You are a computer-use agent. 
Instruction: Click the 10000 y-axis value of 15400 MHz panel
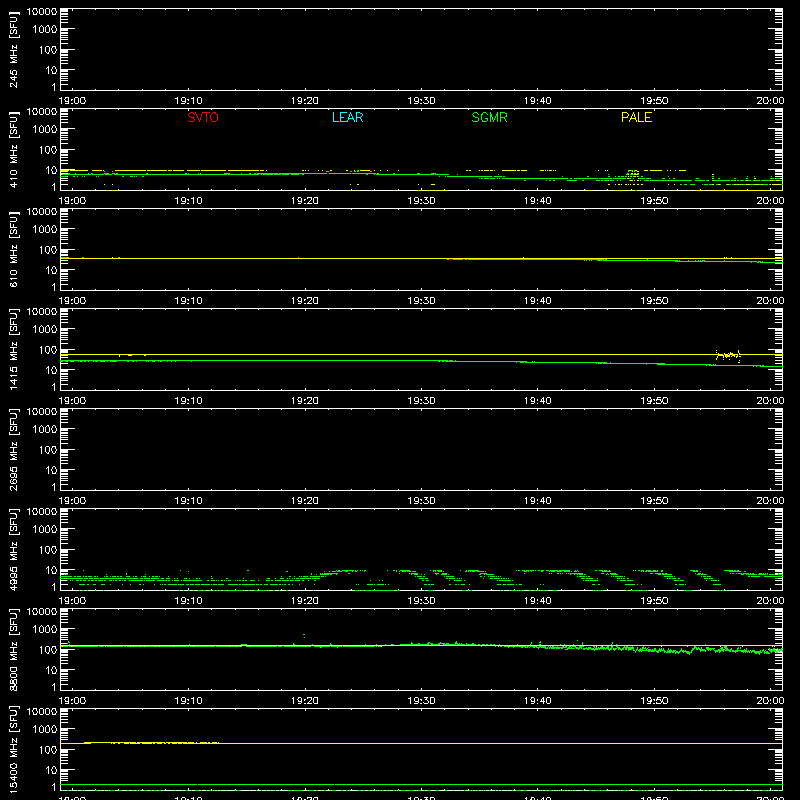42,712
